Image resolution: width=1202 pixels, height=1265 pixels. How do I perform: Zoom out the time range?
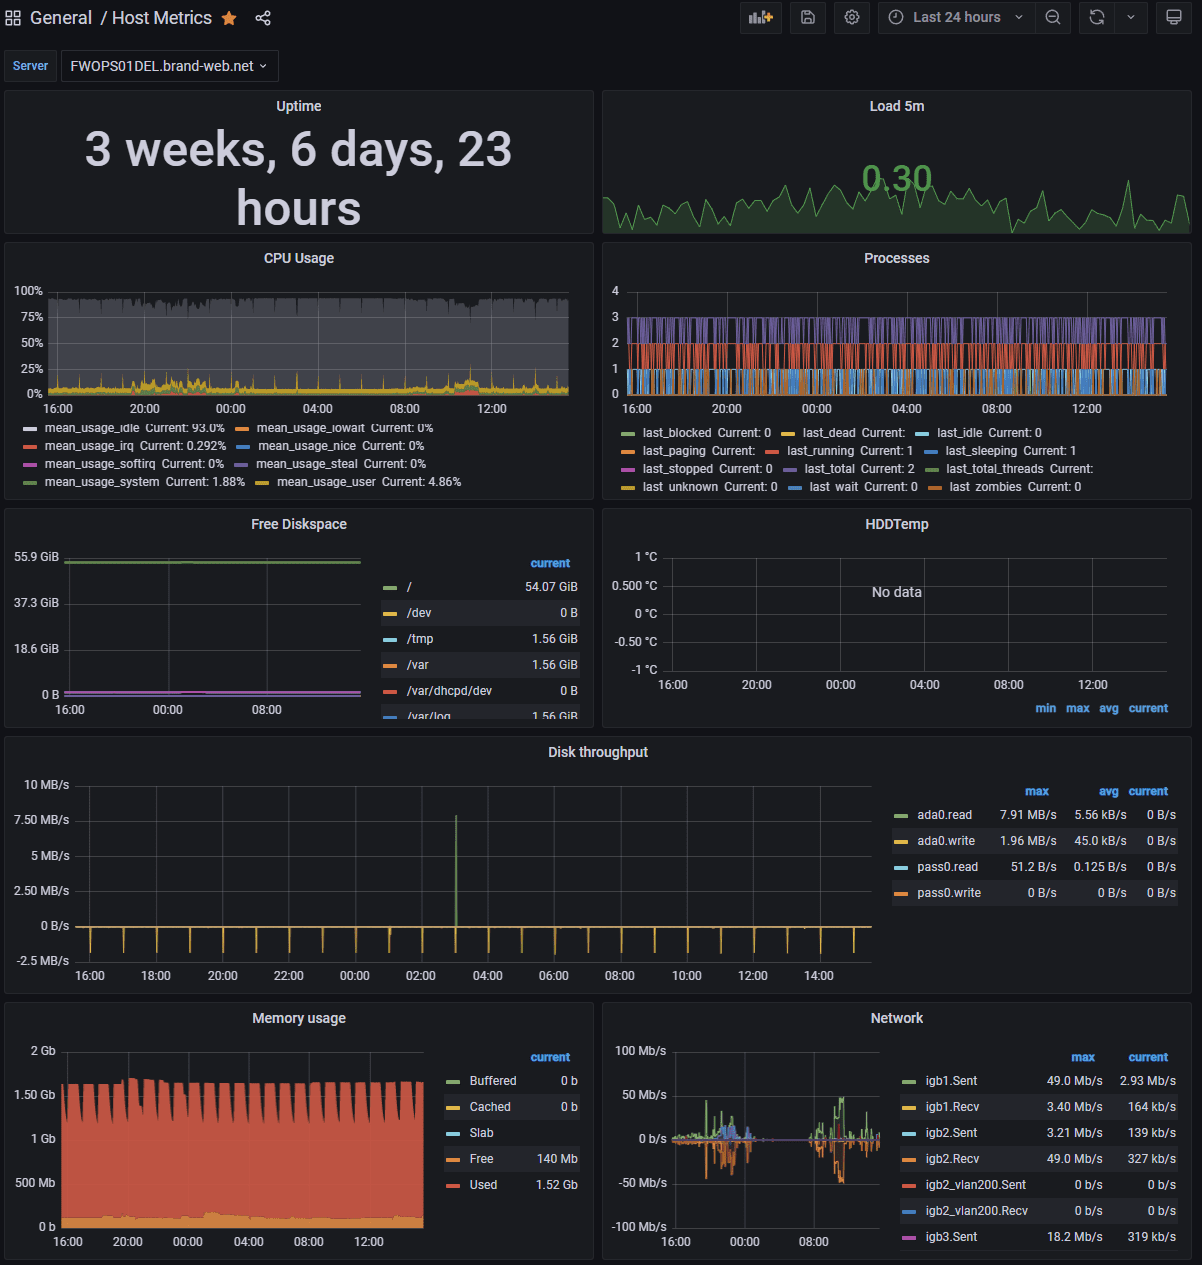pyautogui.click(x=1053, y=17)
